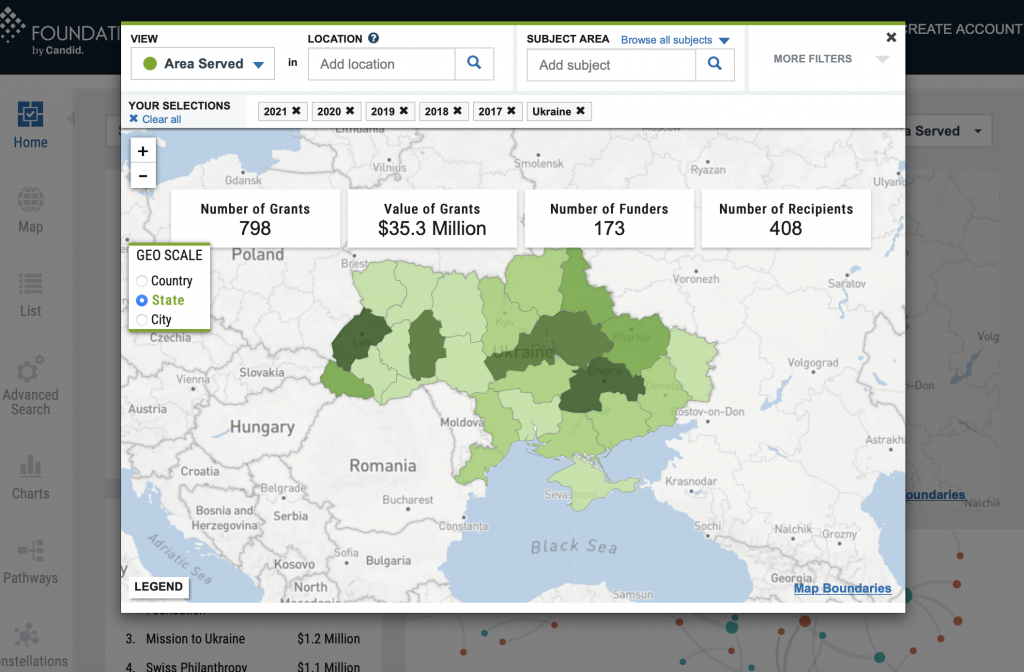This screenshot has height=672, width=1024.
Task: Click the location search magnifier icon
Action: 474,63
